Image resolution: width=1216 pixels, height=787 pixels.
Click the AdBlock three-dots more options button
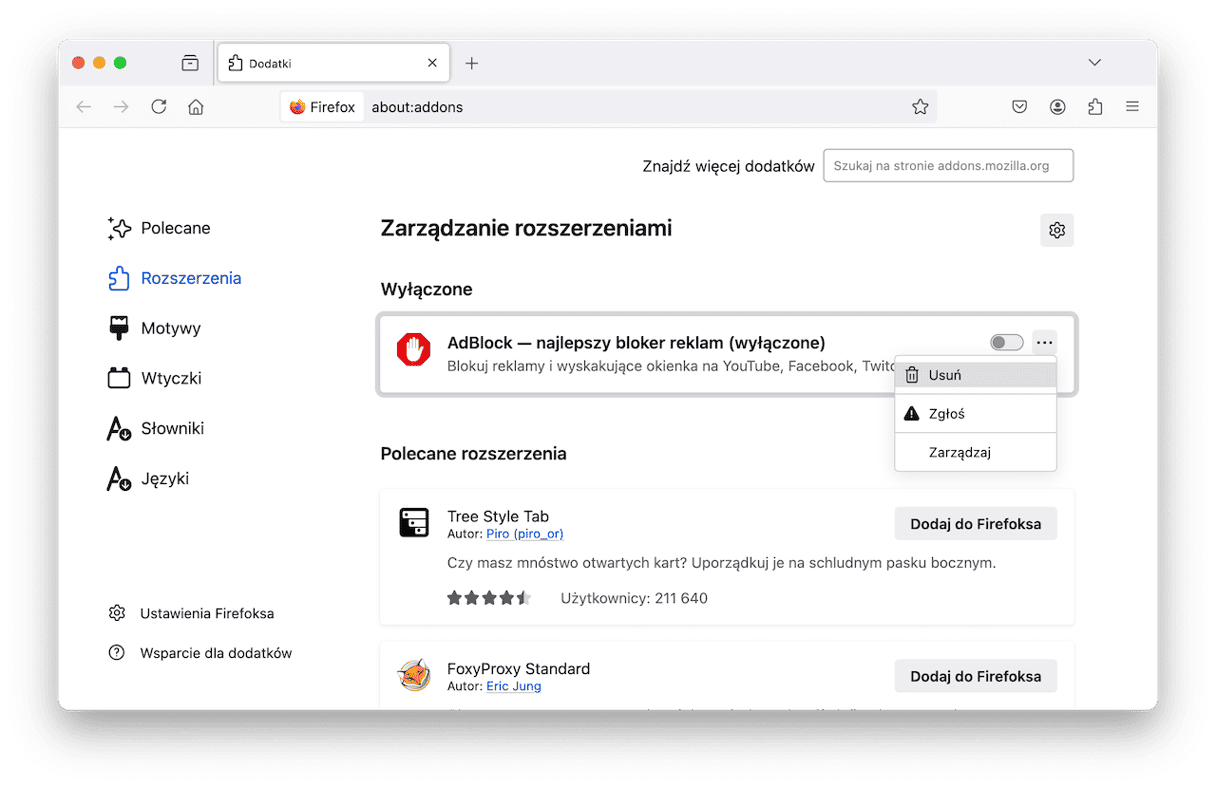pyautogui.click(x=1044, y=343)
